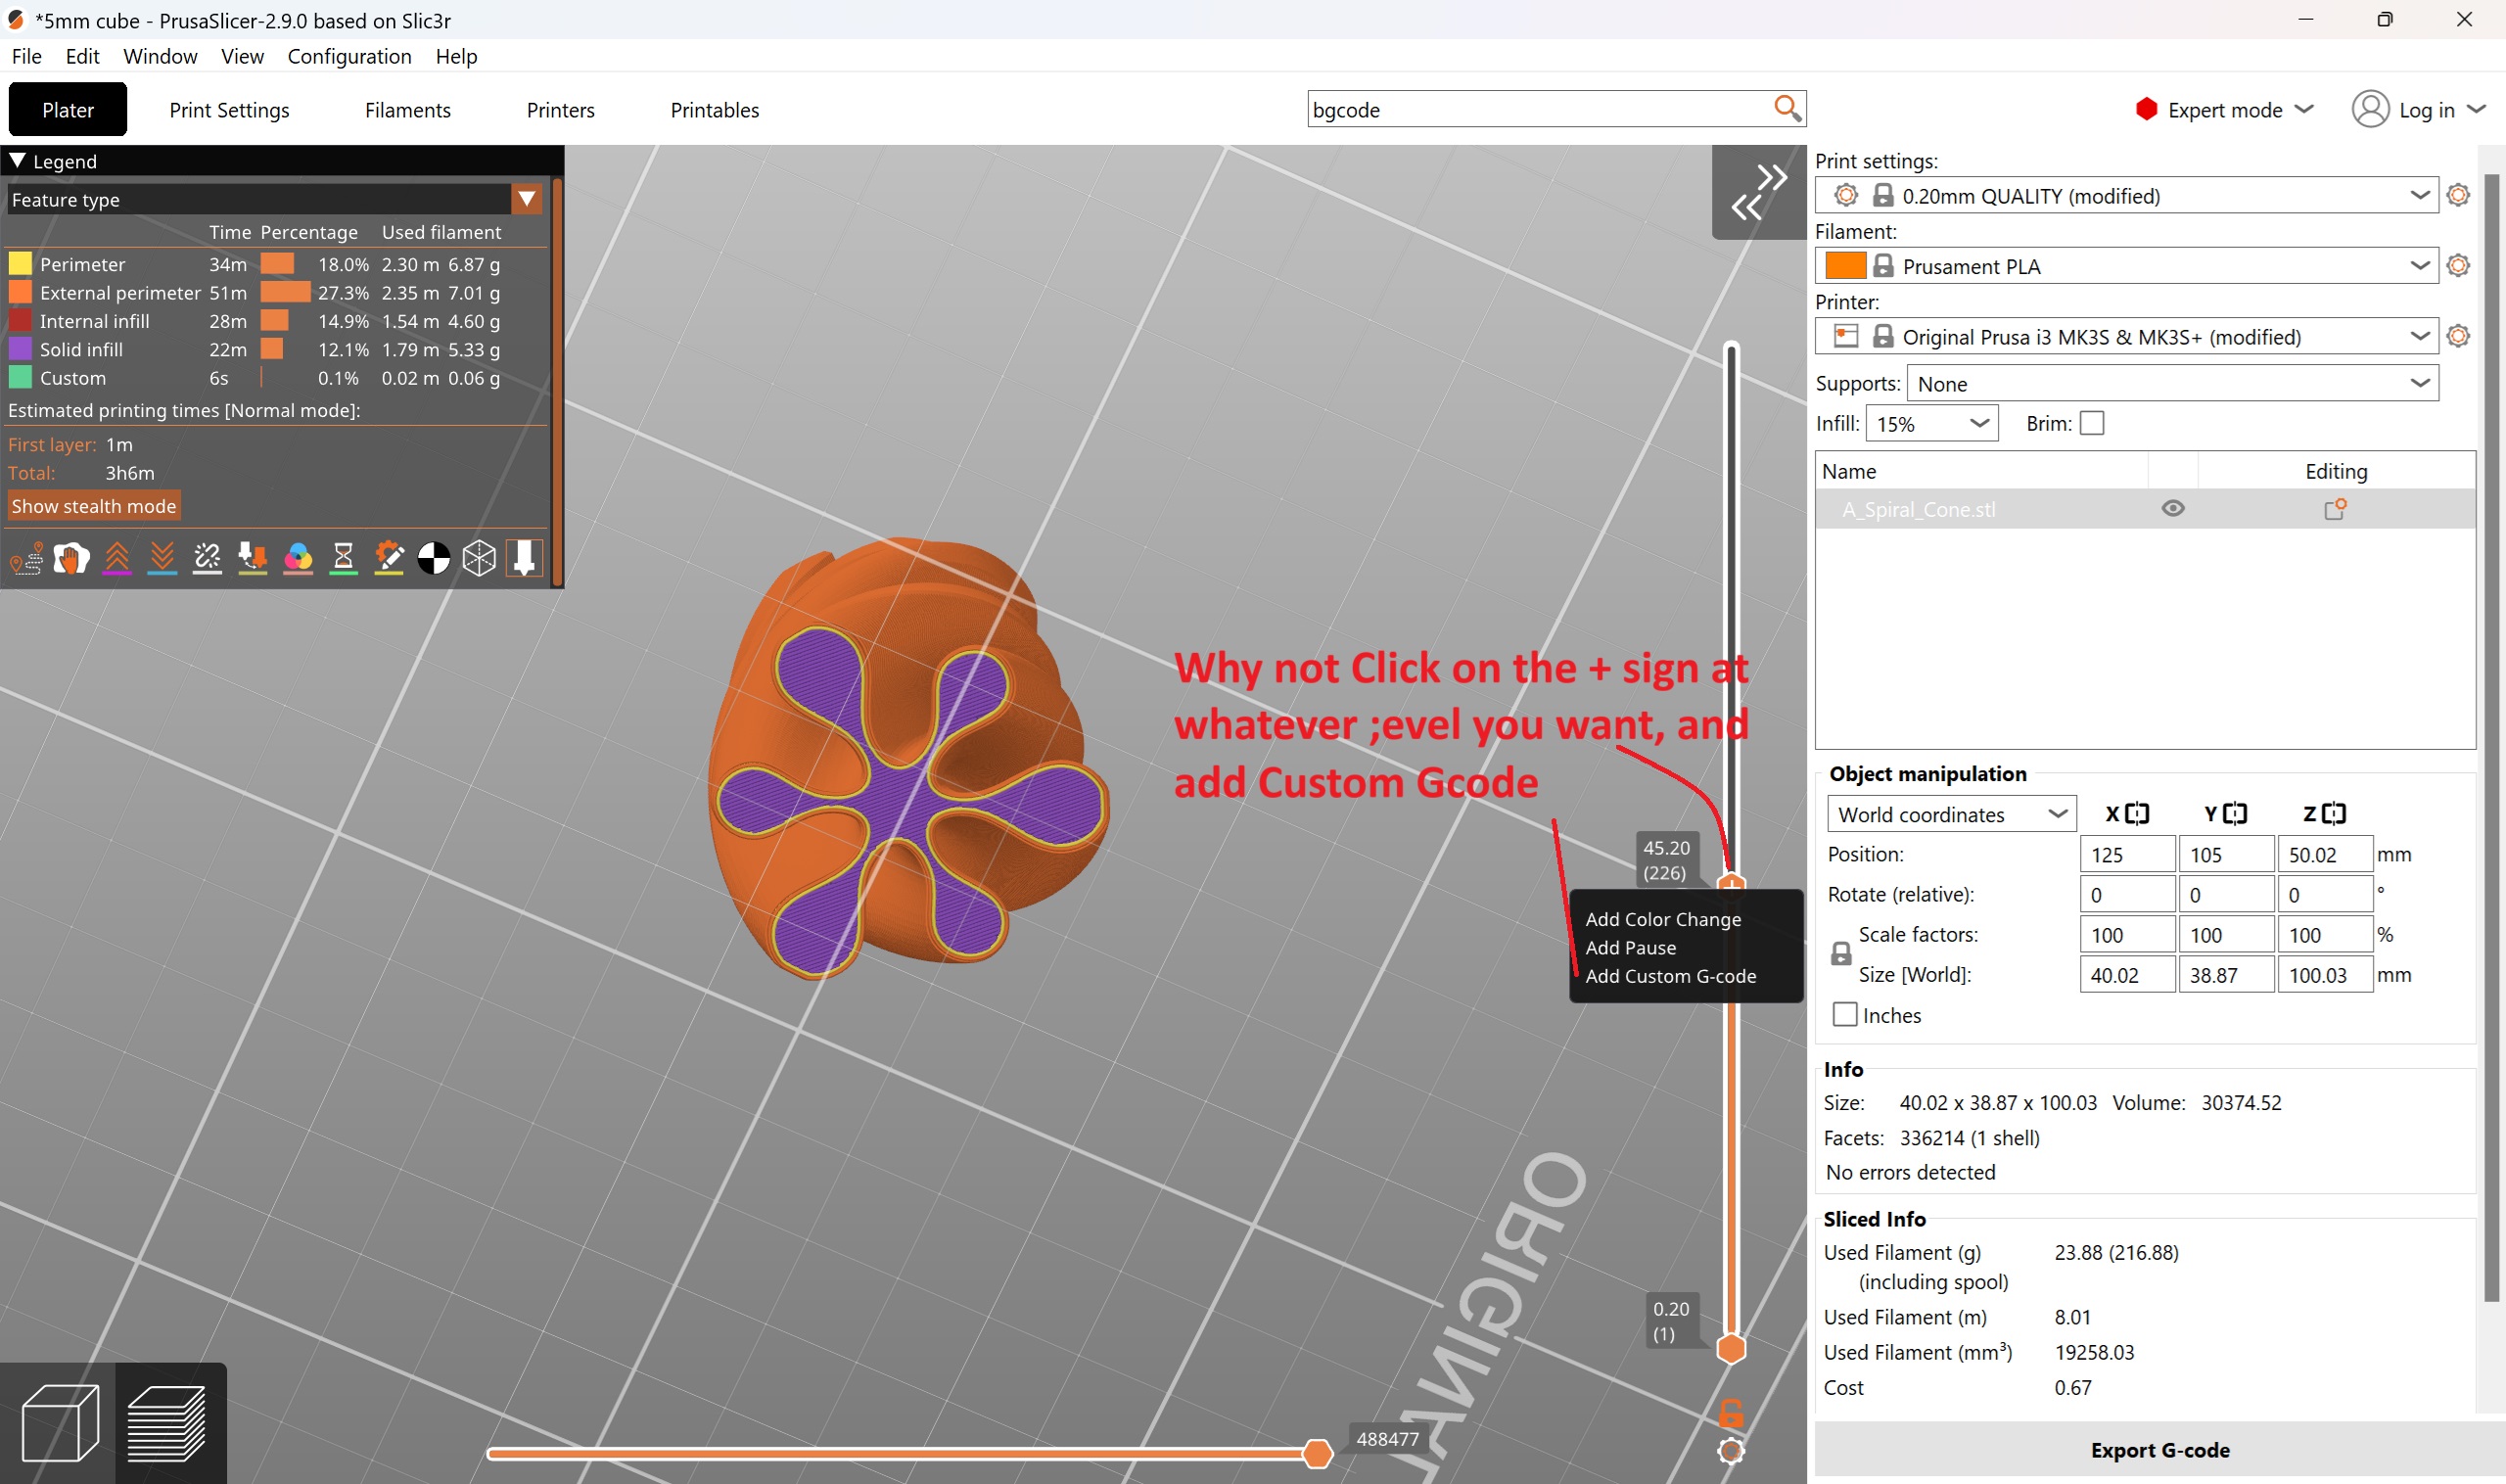Viewport: 2506px width, 1484px height.
Task: Click the search magnifier icon
Action: (1787, 108)
